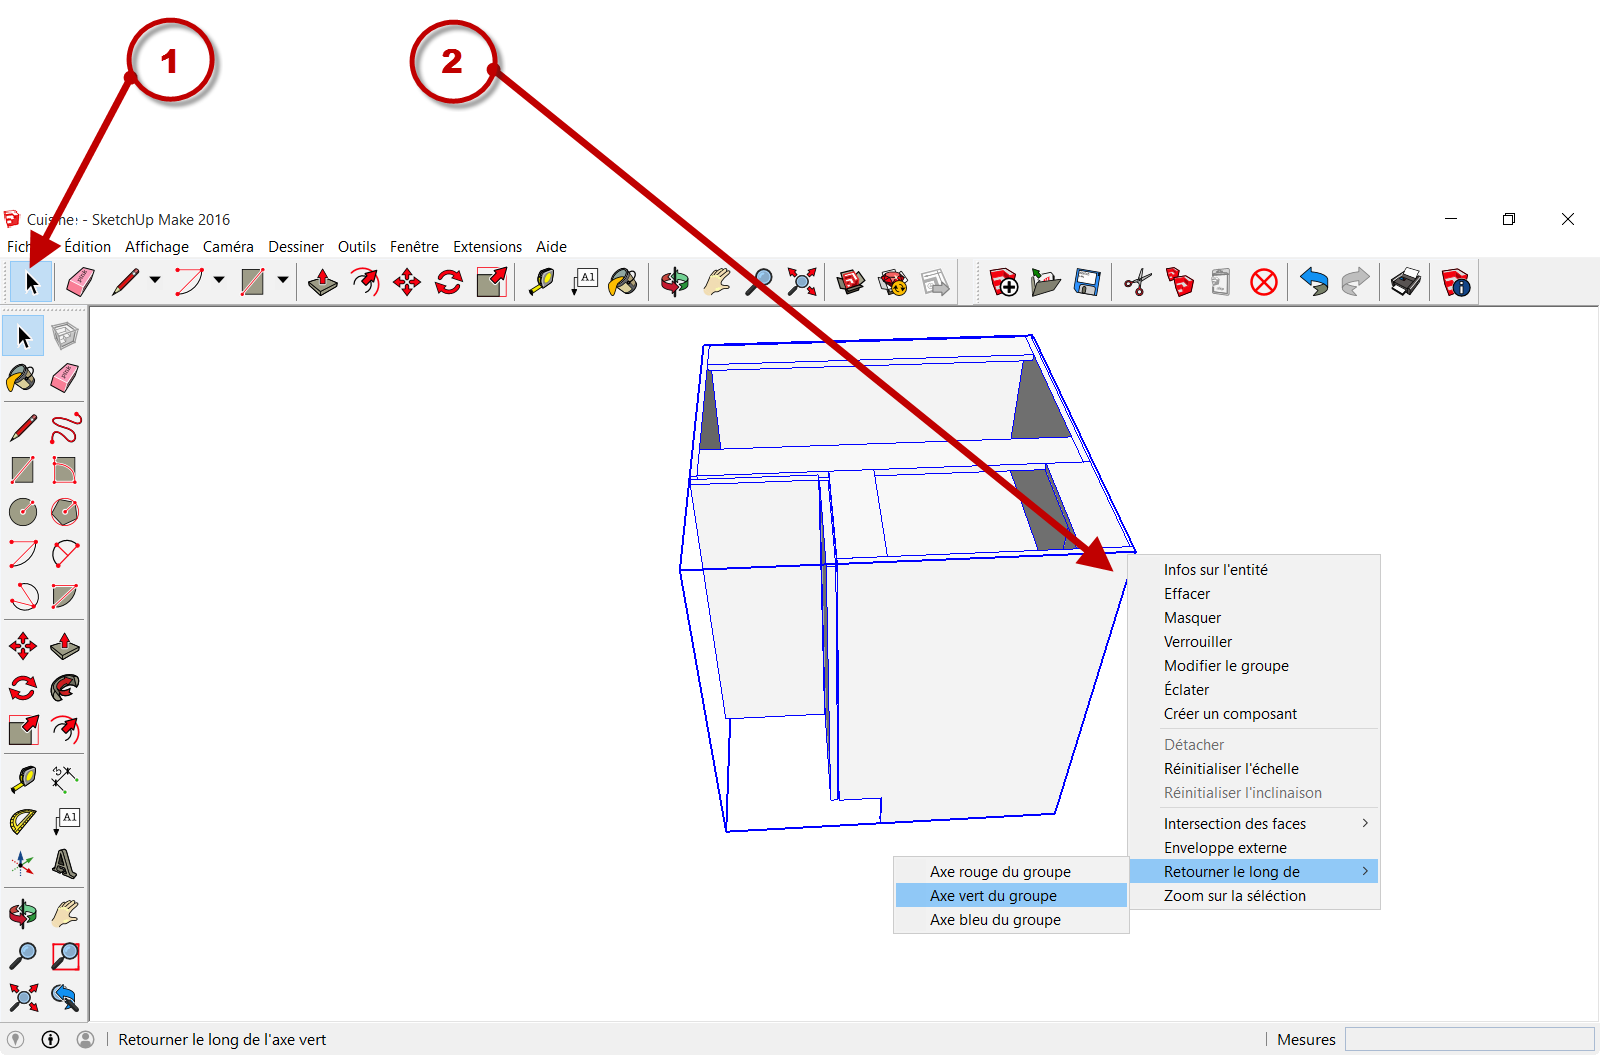Screen dimensions: 1600x1055
Task: Open the Caméra menu
Action: [228, 247]
